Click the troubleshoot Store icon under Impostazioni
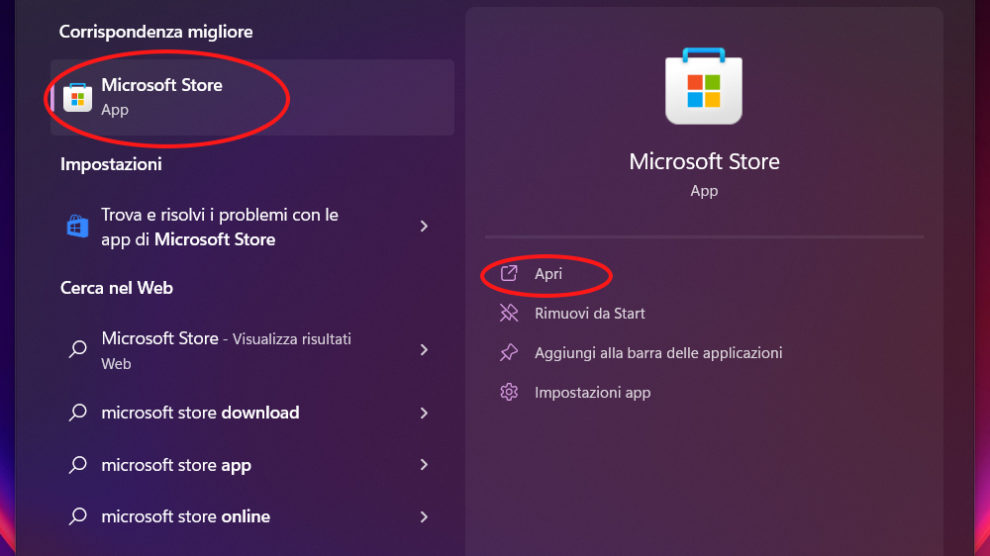990x556 pixels. [x=77, y=227]
